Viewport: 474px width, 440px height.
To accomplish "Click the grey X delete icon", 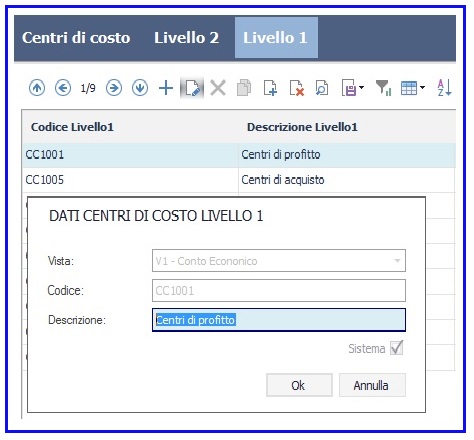I will click(x=218, y=88).
